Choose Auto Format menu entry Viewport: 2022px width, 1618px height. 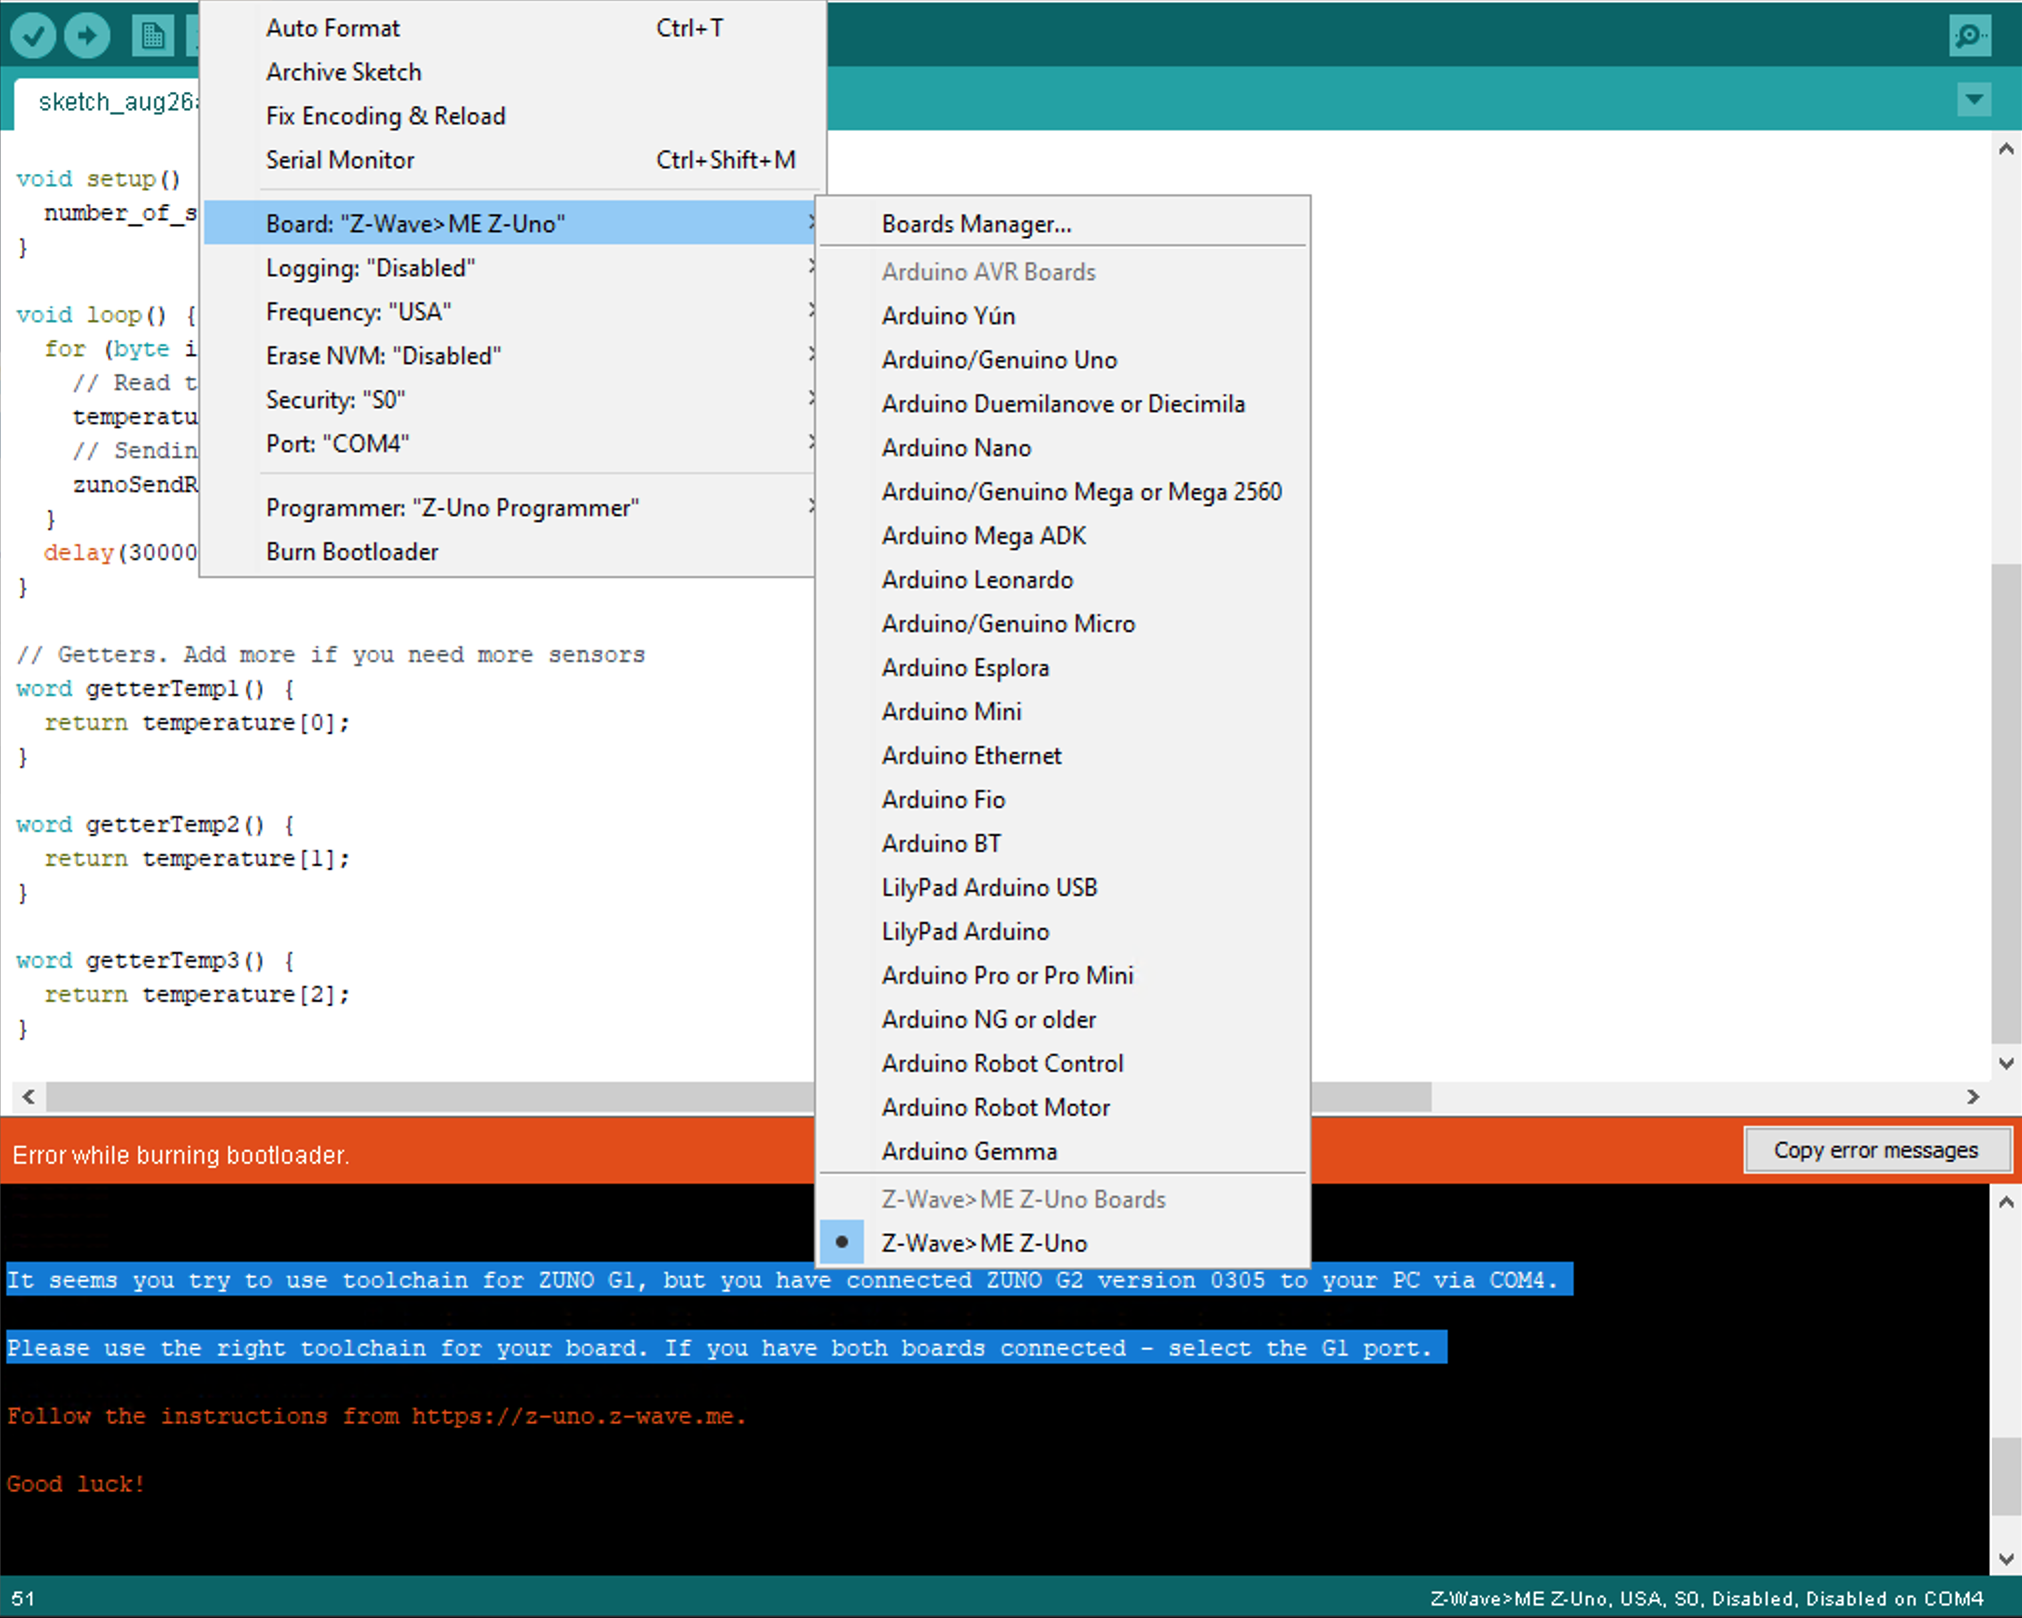[x=514, y=28]
